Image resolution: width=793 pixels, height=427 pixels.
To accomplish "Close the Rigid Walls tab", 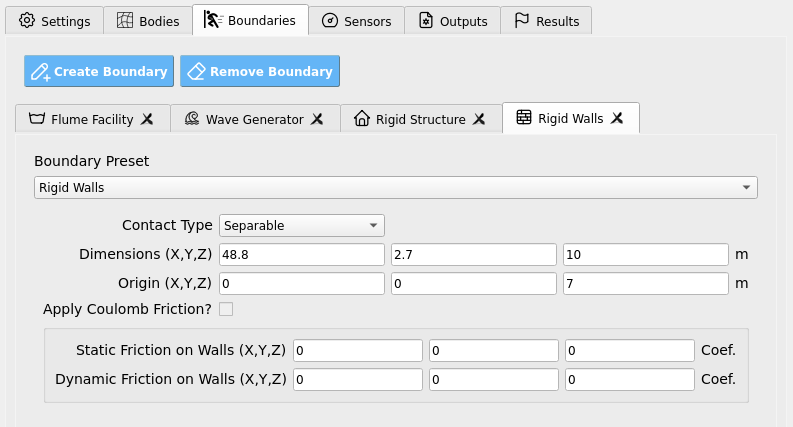I will (617, 118).
